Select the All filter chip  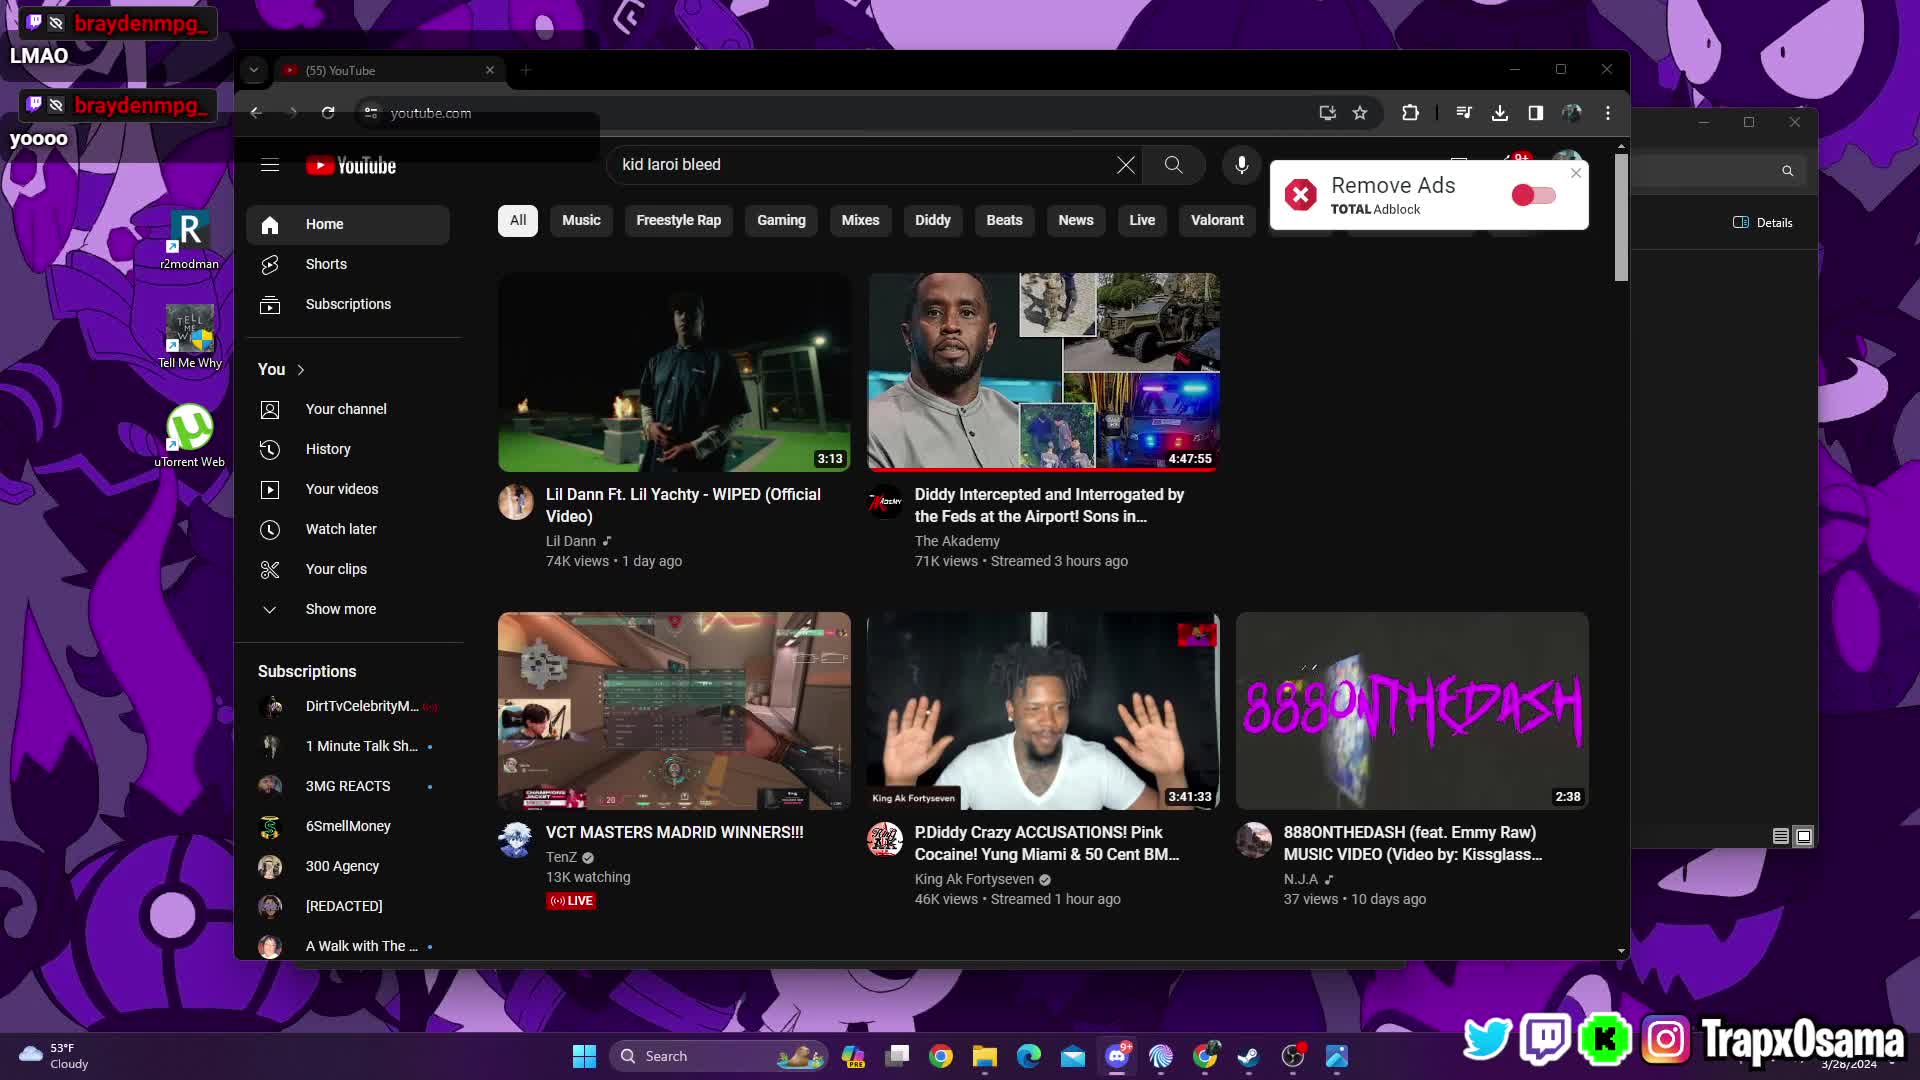pyautogui.click(x=518, y=221)
